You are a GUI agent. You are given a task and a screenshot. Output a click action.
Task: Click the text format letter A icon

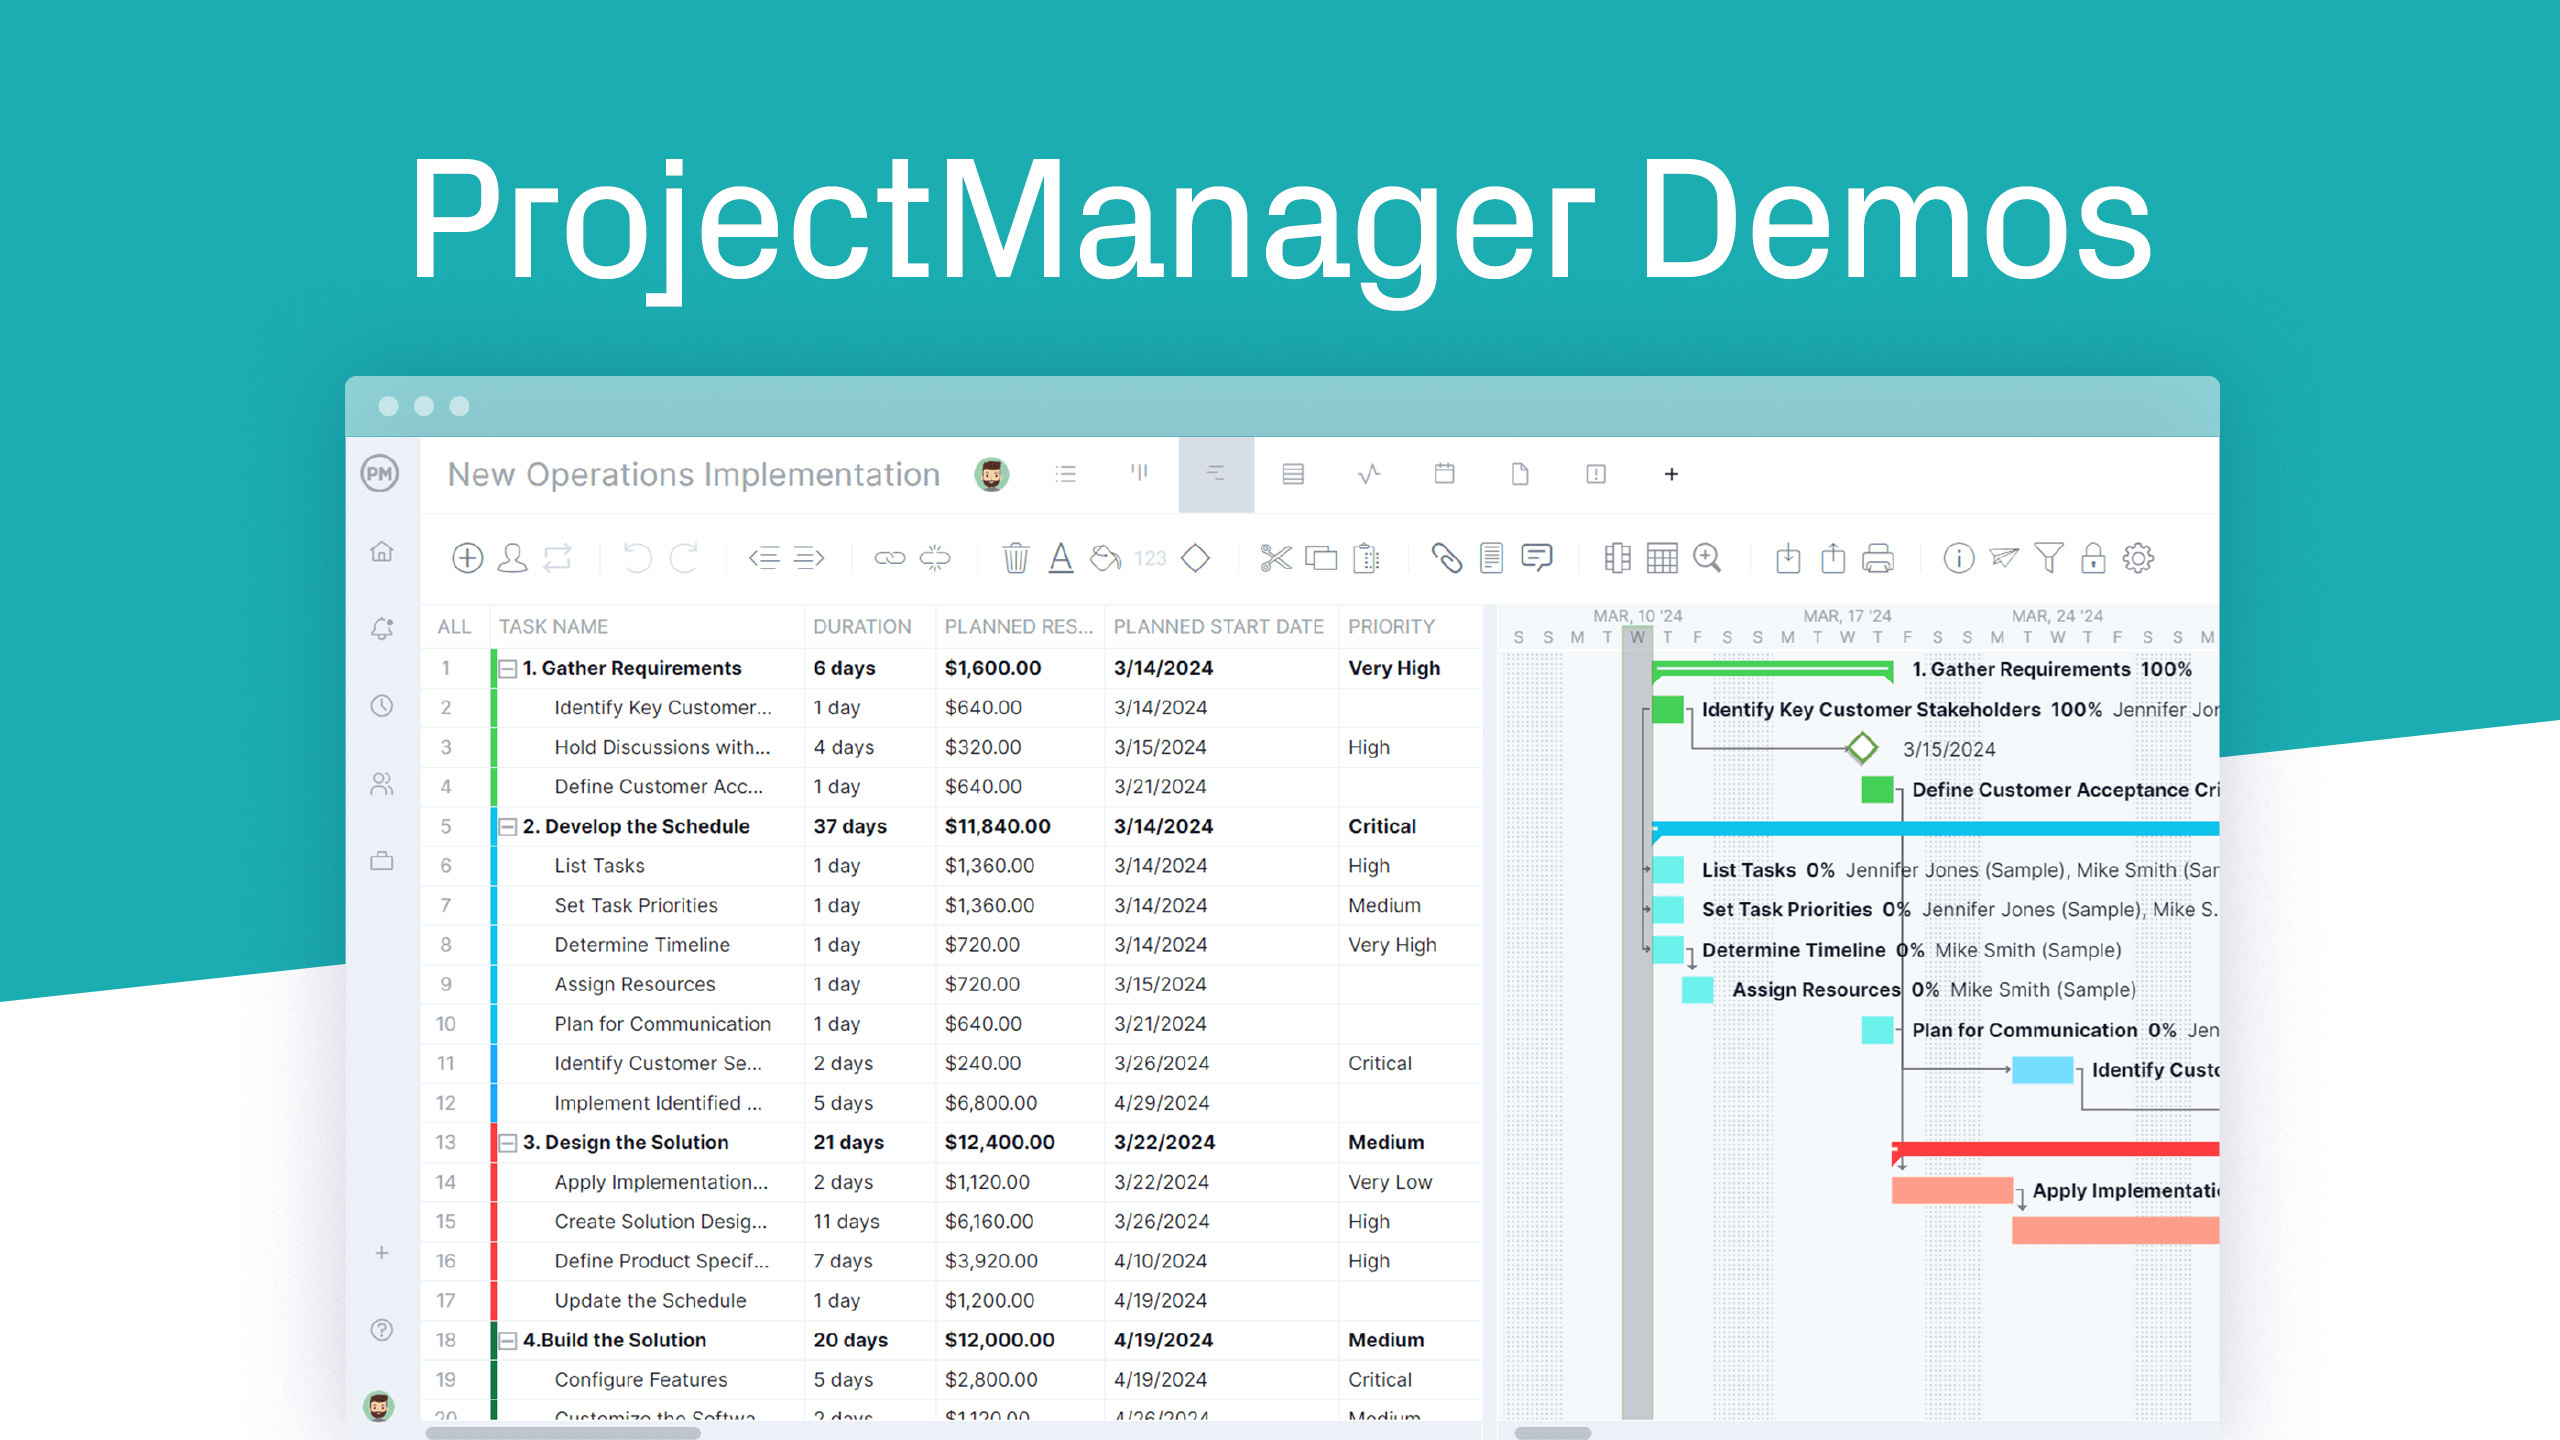point(1061,558)
